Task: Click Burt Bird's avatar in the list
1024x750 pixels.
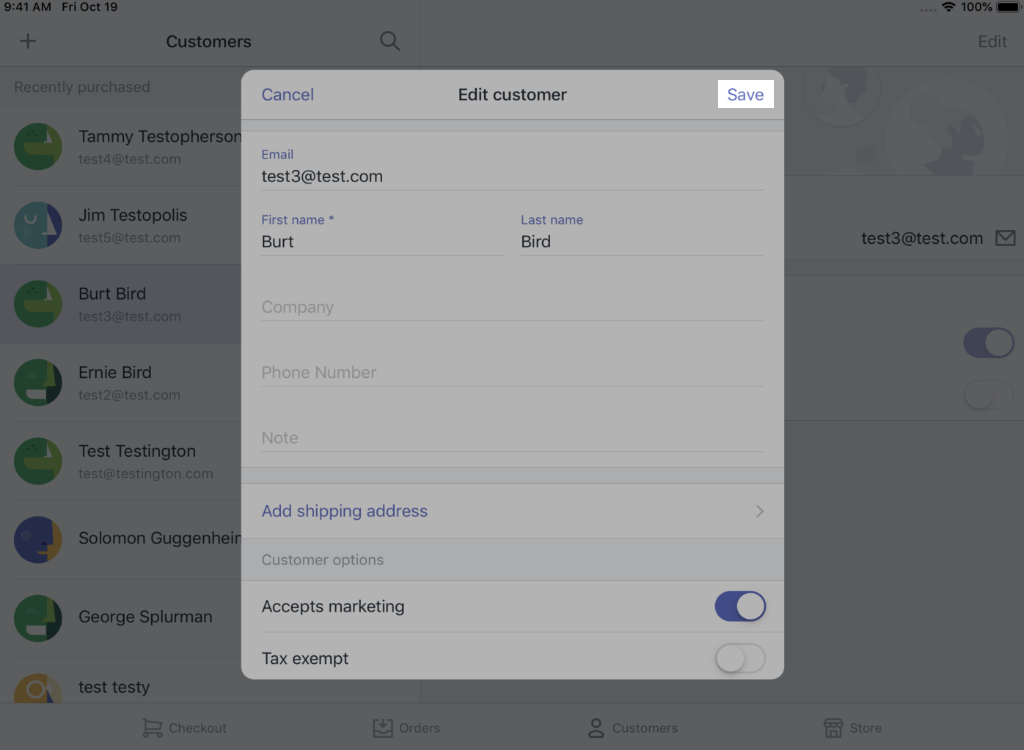Action: (38, 304)
